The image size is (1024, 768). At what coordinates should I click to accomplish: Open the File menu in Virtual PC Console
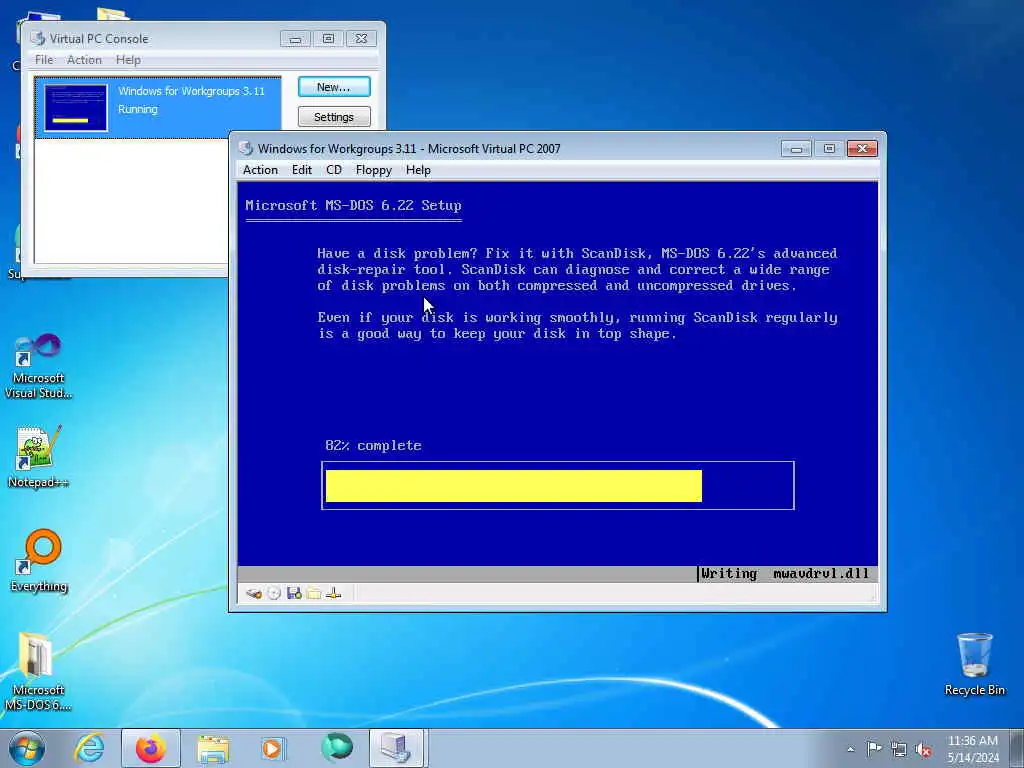point(44,59)
